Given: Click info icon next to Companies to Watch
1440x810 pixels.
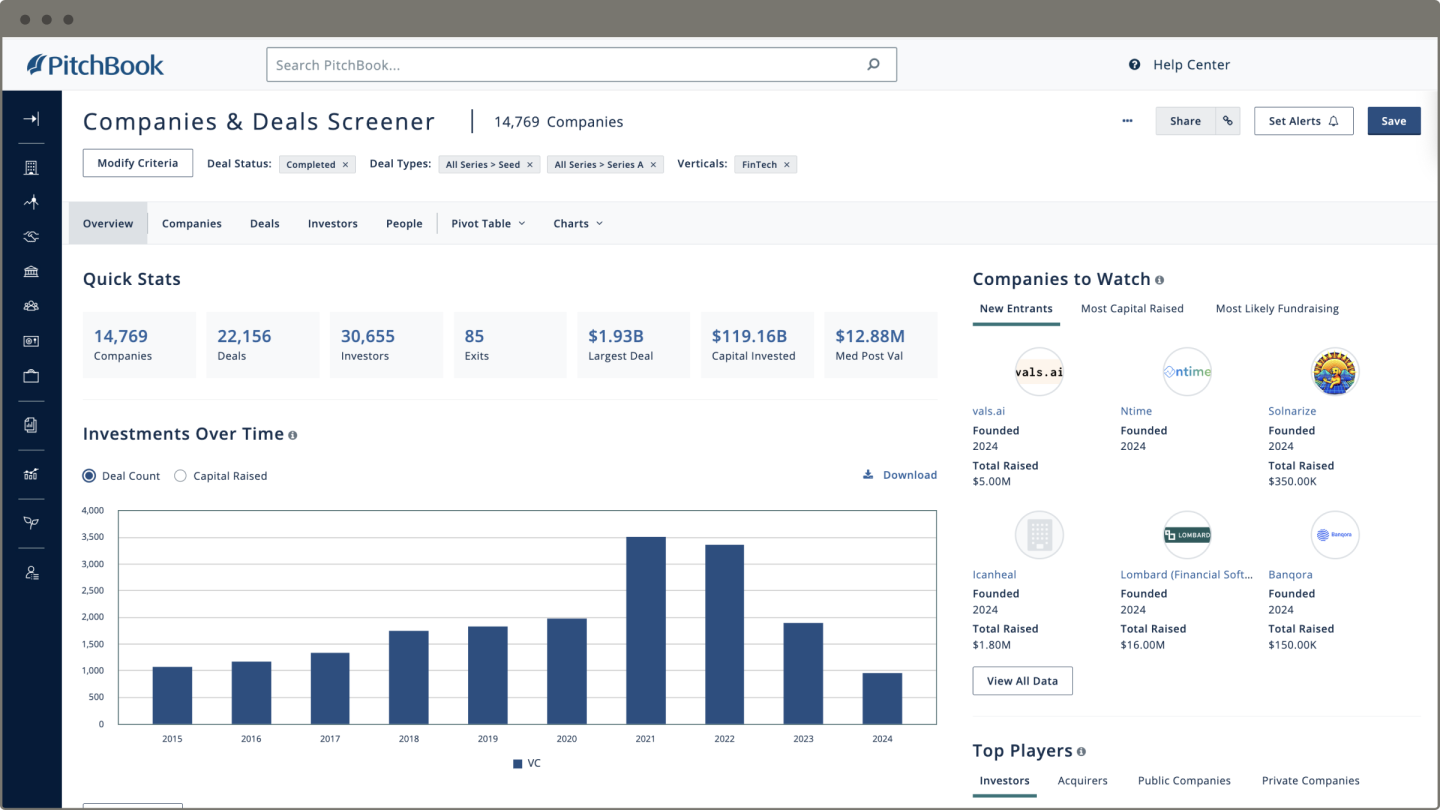Looking at the screenshot, I should pos(1159,280).
